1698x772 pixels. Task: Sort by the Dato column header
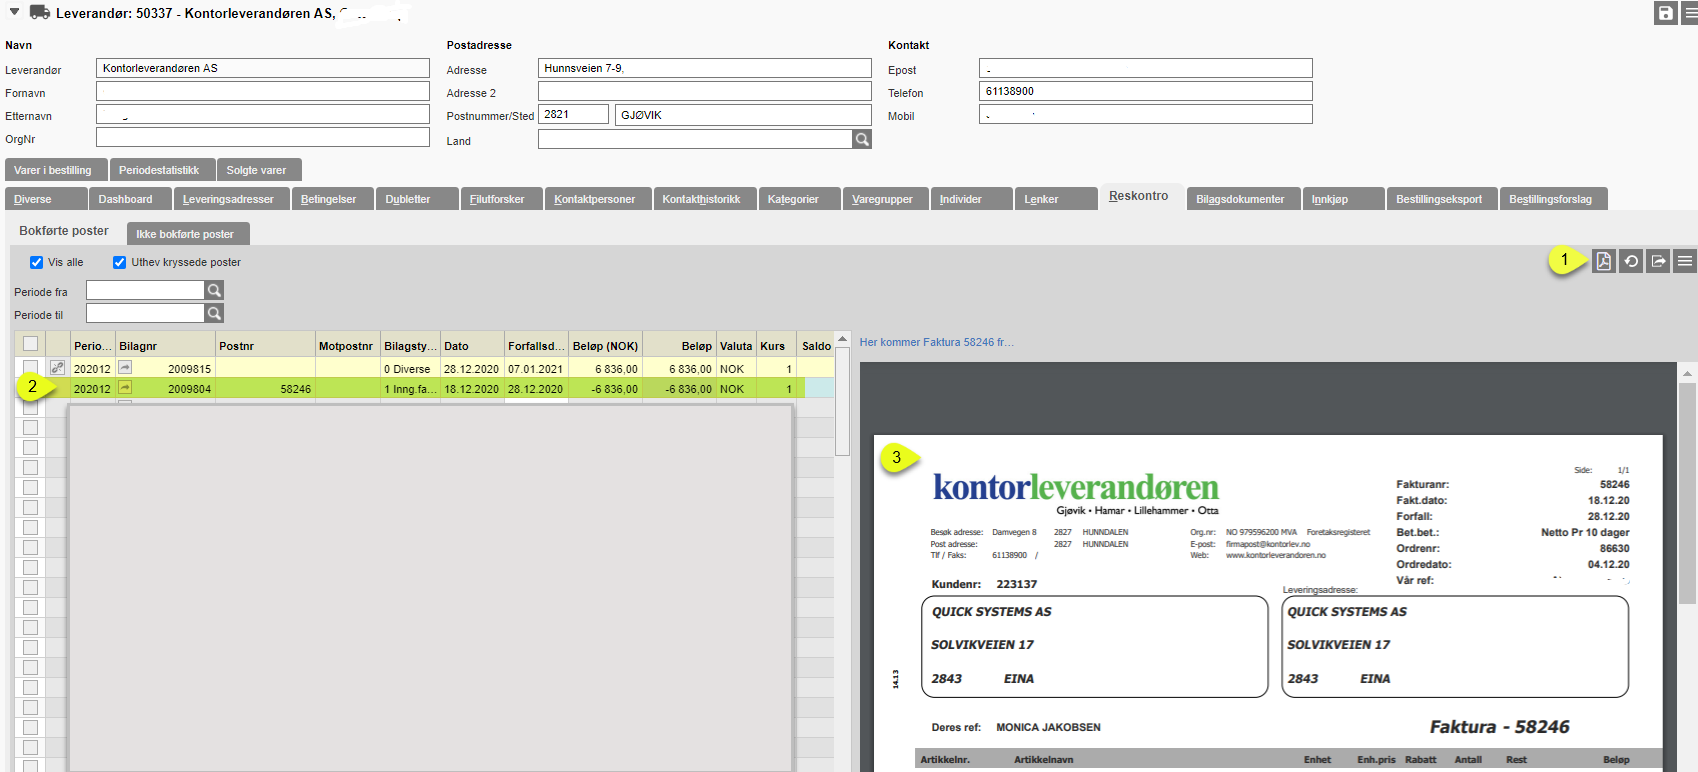(x=472, y=345)
